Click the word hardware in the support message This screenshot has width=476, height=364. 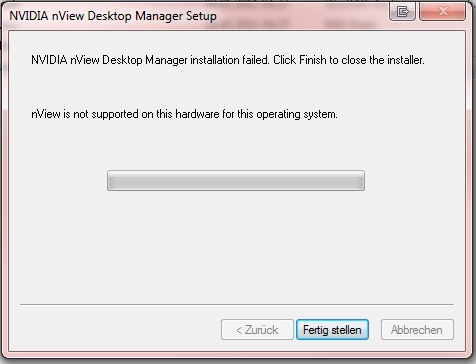[197, 114]
